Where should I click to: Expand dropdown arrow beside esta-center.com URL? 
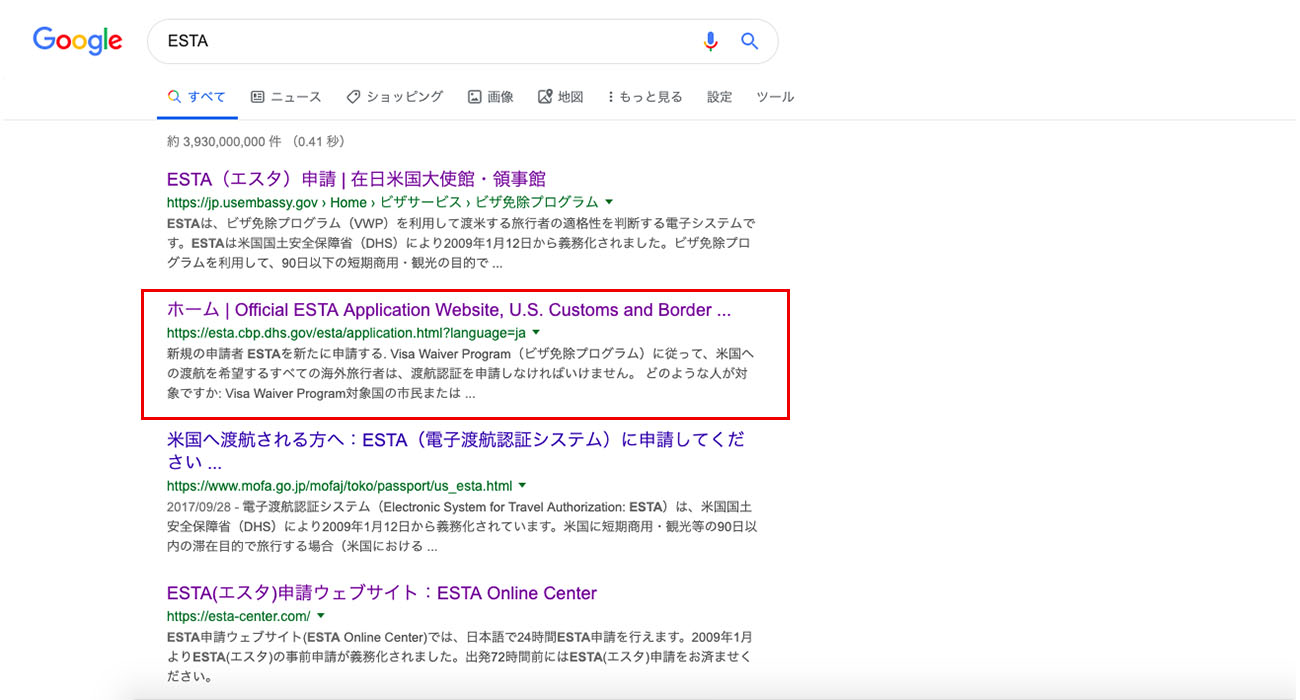321,616
